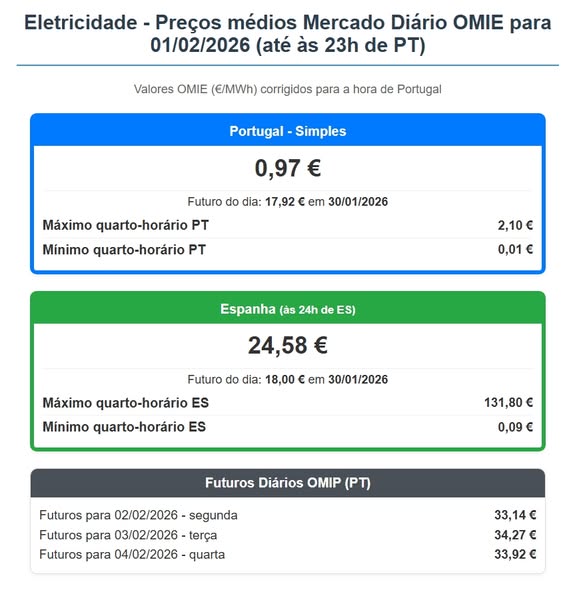Click the 0,01 € minimum PT value

click(x=515, y=249)
